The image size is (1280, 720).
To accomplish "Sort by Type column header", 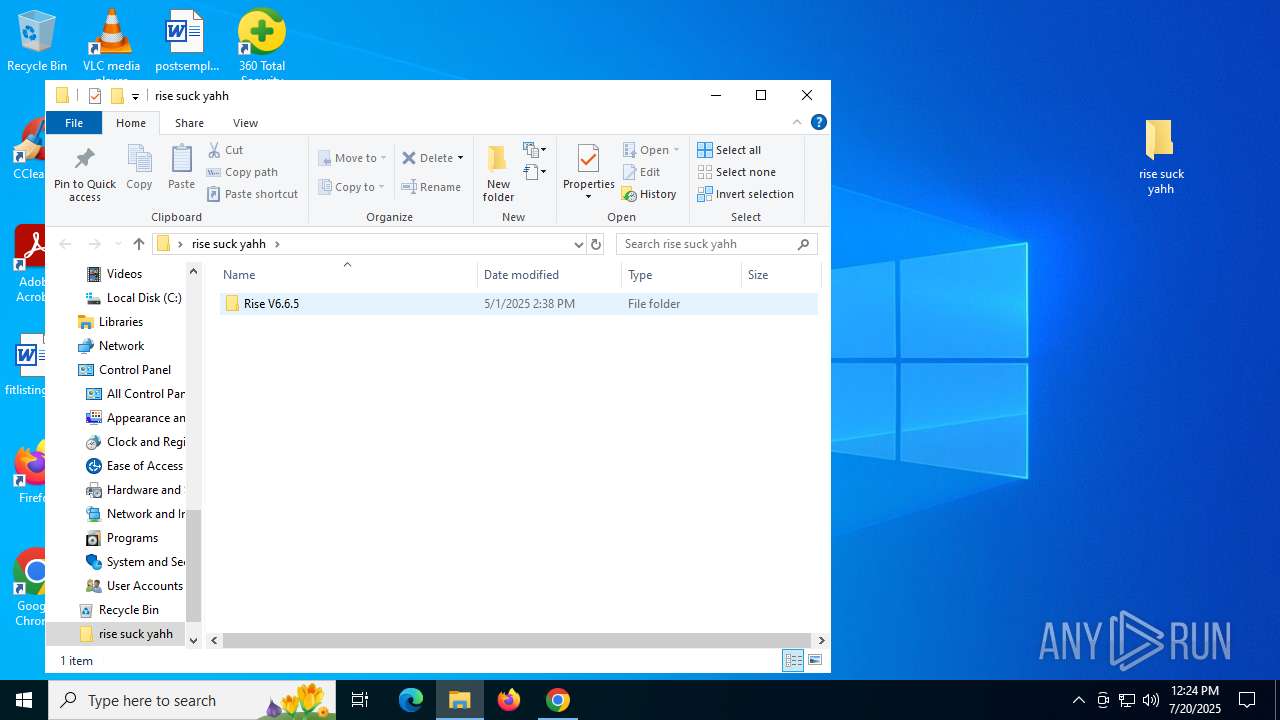I will point(681,275).
